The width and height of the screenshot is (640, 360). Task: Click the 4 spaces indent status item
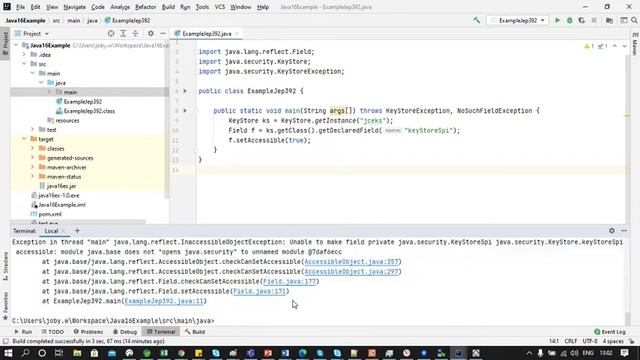(x=613, y=341)
